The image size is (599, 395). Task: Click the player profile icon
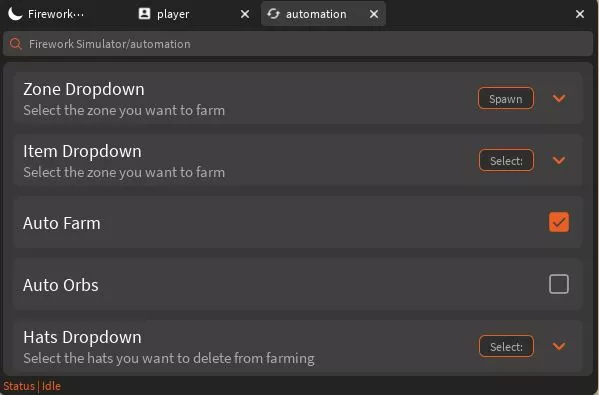(144, 14)
